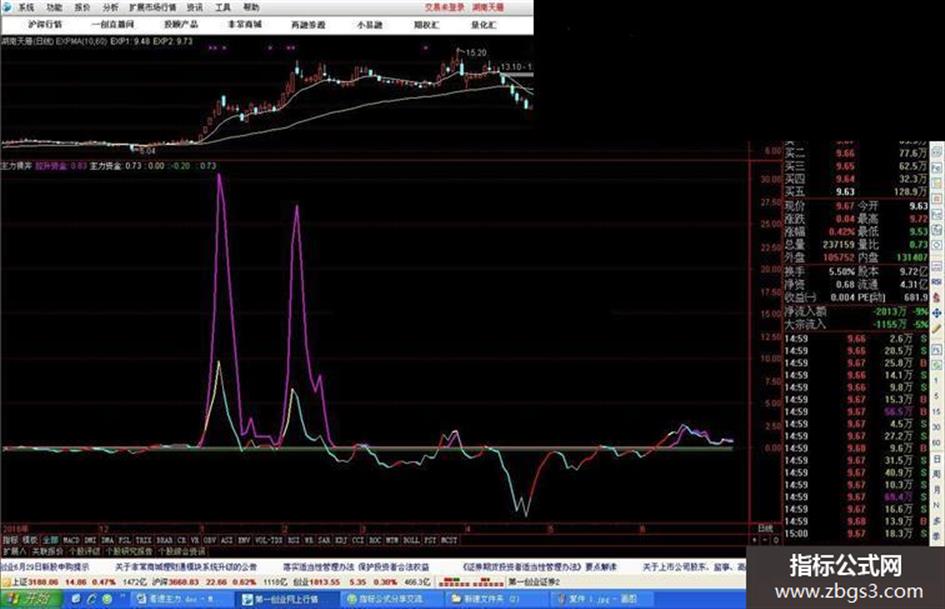
Task: Select the EMV indicator tab
Action: [x=244, y=540]
